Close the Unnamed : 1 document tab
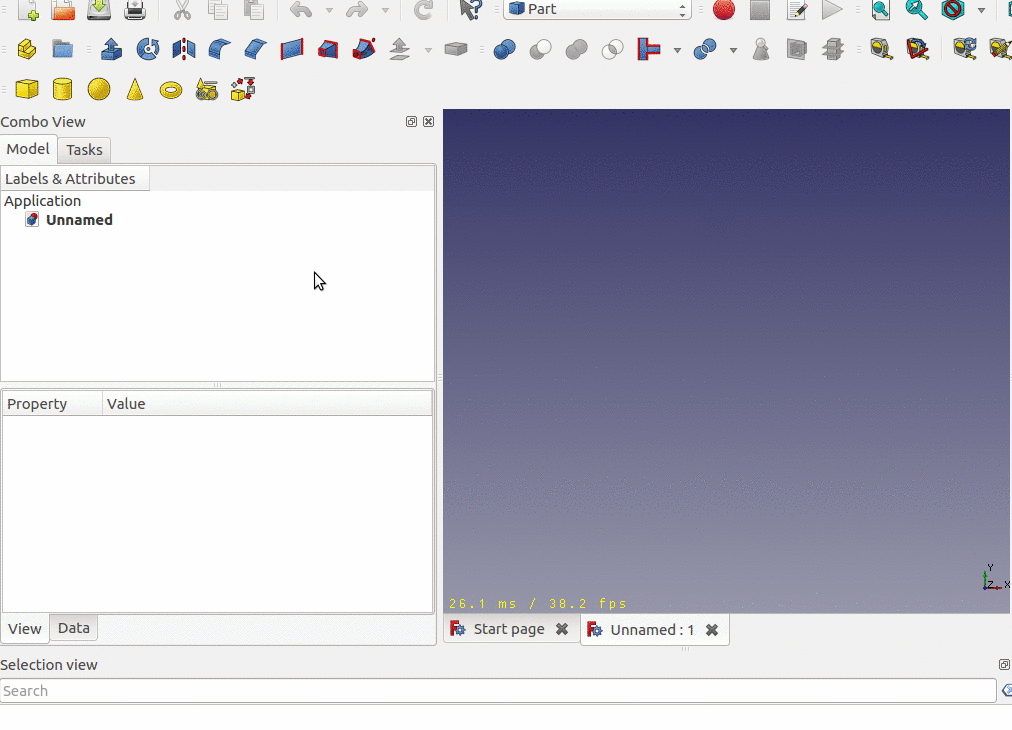1012x730 pixels. click(712, 630)
